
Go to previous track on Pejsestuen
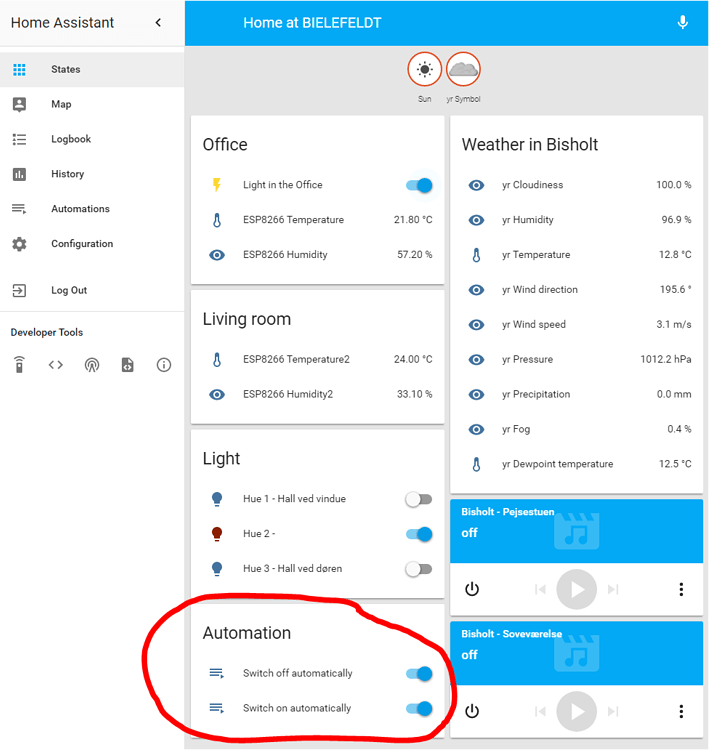pyautogui.click(x=541, y=589)
